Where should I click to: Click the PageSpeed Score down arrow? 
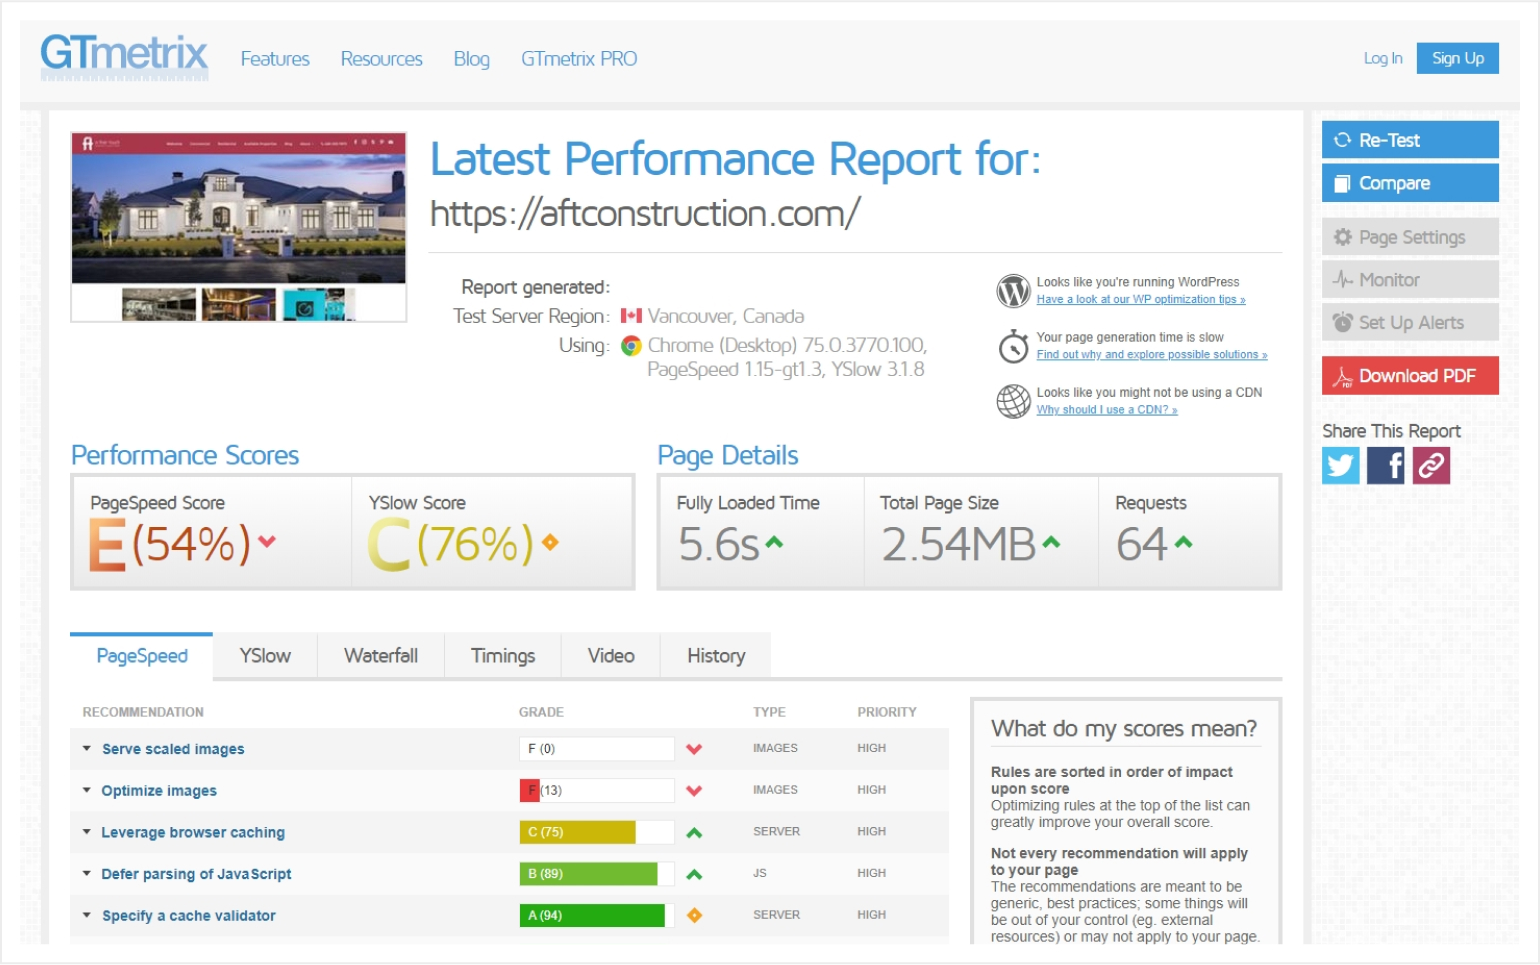267,542
